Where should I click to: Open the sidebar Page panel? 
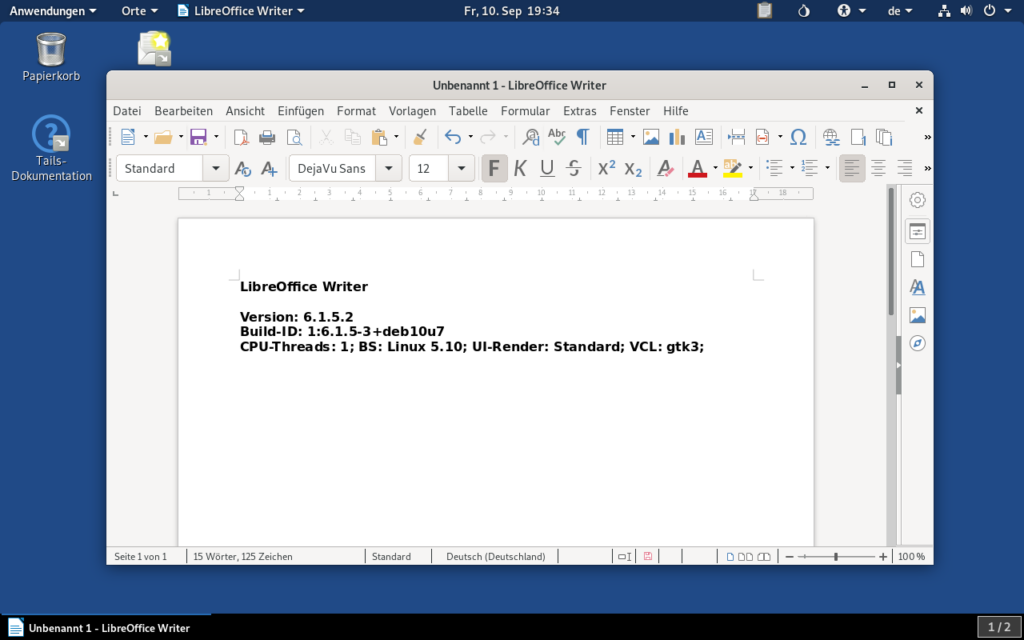coord(918,259)
